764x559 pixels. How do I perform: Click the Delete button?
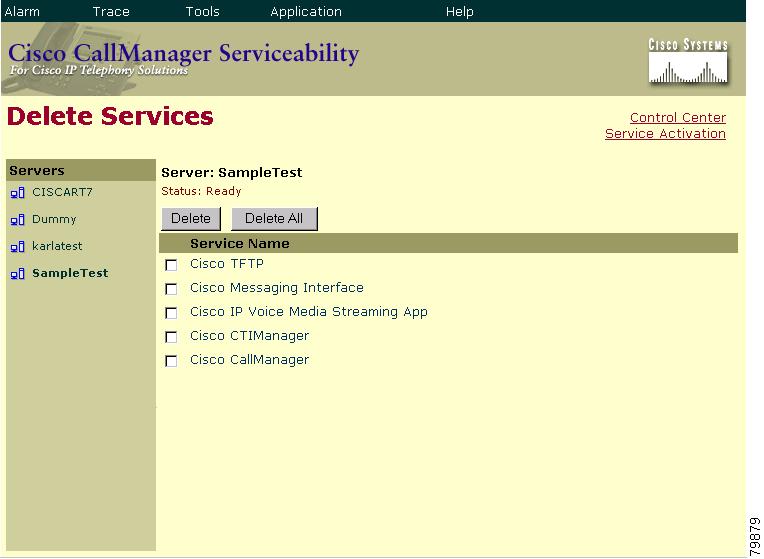click(191, 218)
